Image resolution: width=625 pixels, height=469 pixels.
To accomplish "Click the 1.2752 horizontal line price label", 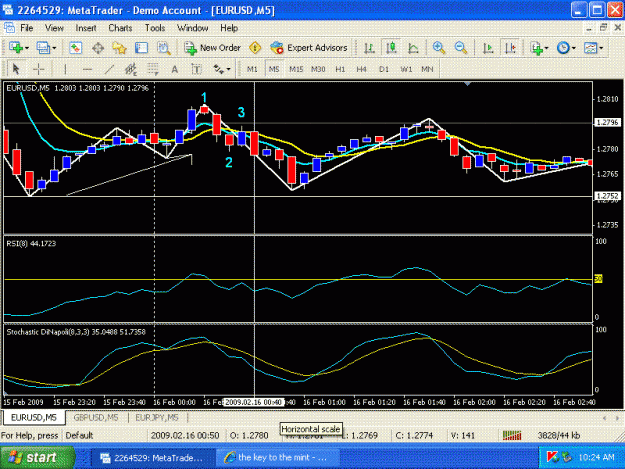I will coord(607,196).
